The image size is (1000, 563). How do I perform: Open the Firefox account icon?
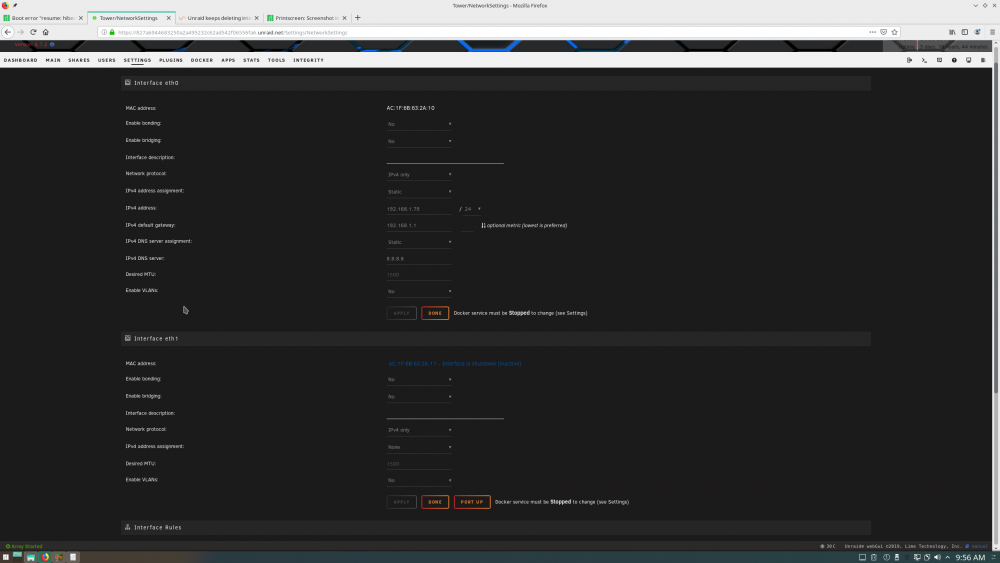point(978,32)
